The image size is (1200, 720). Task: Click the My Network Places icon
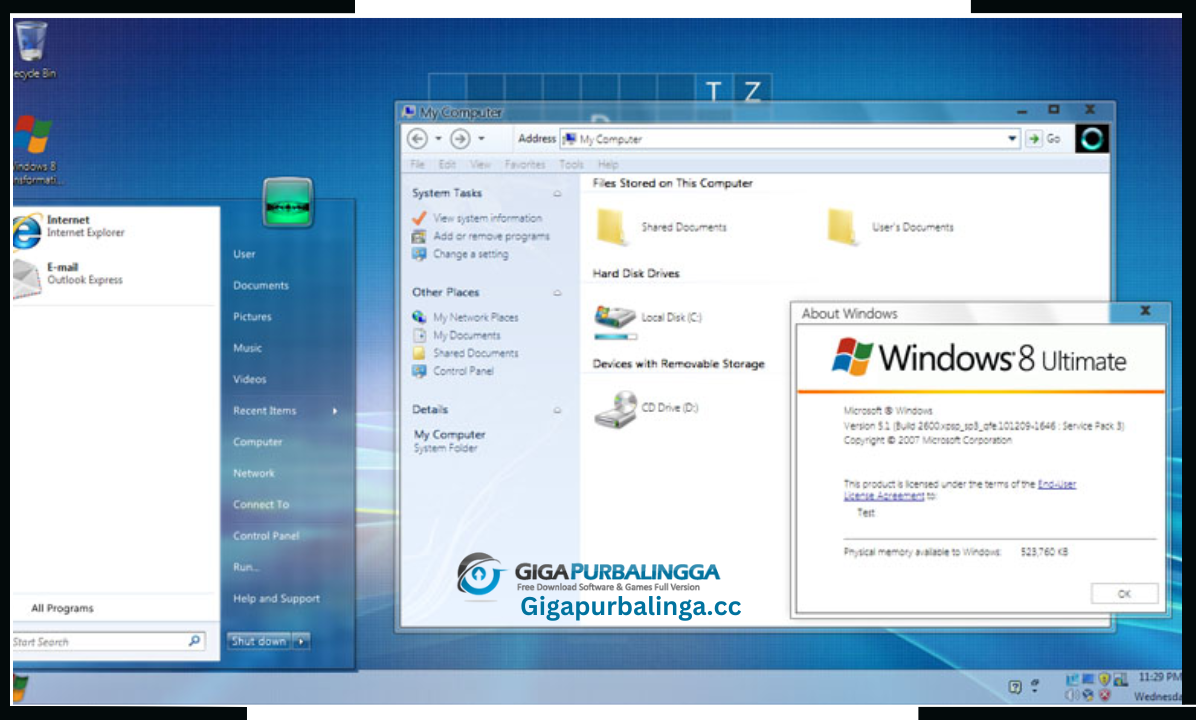[x=419, y=317]
